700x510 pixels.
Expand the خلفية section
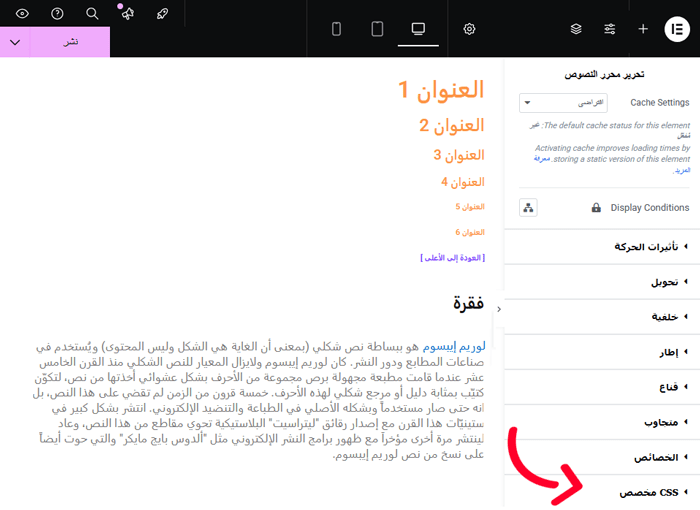[x=602, y=317]
